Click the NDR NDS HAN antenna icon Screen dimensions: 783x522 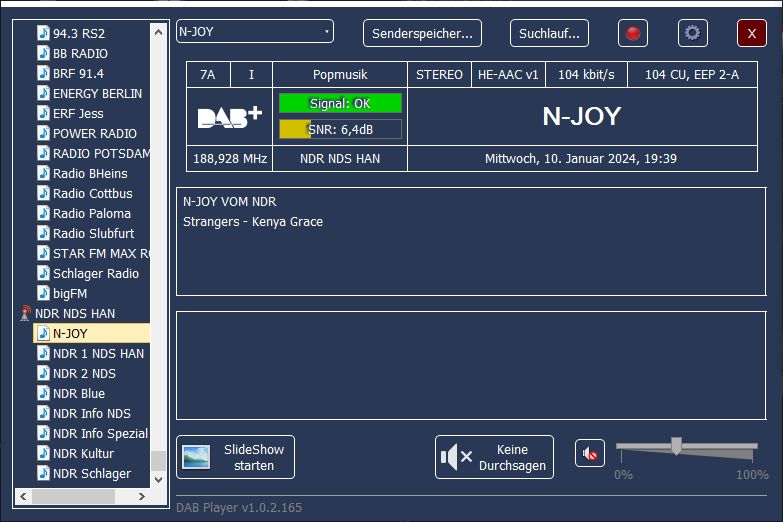click(25, 313)
